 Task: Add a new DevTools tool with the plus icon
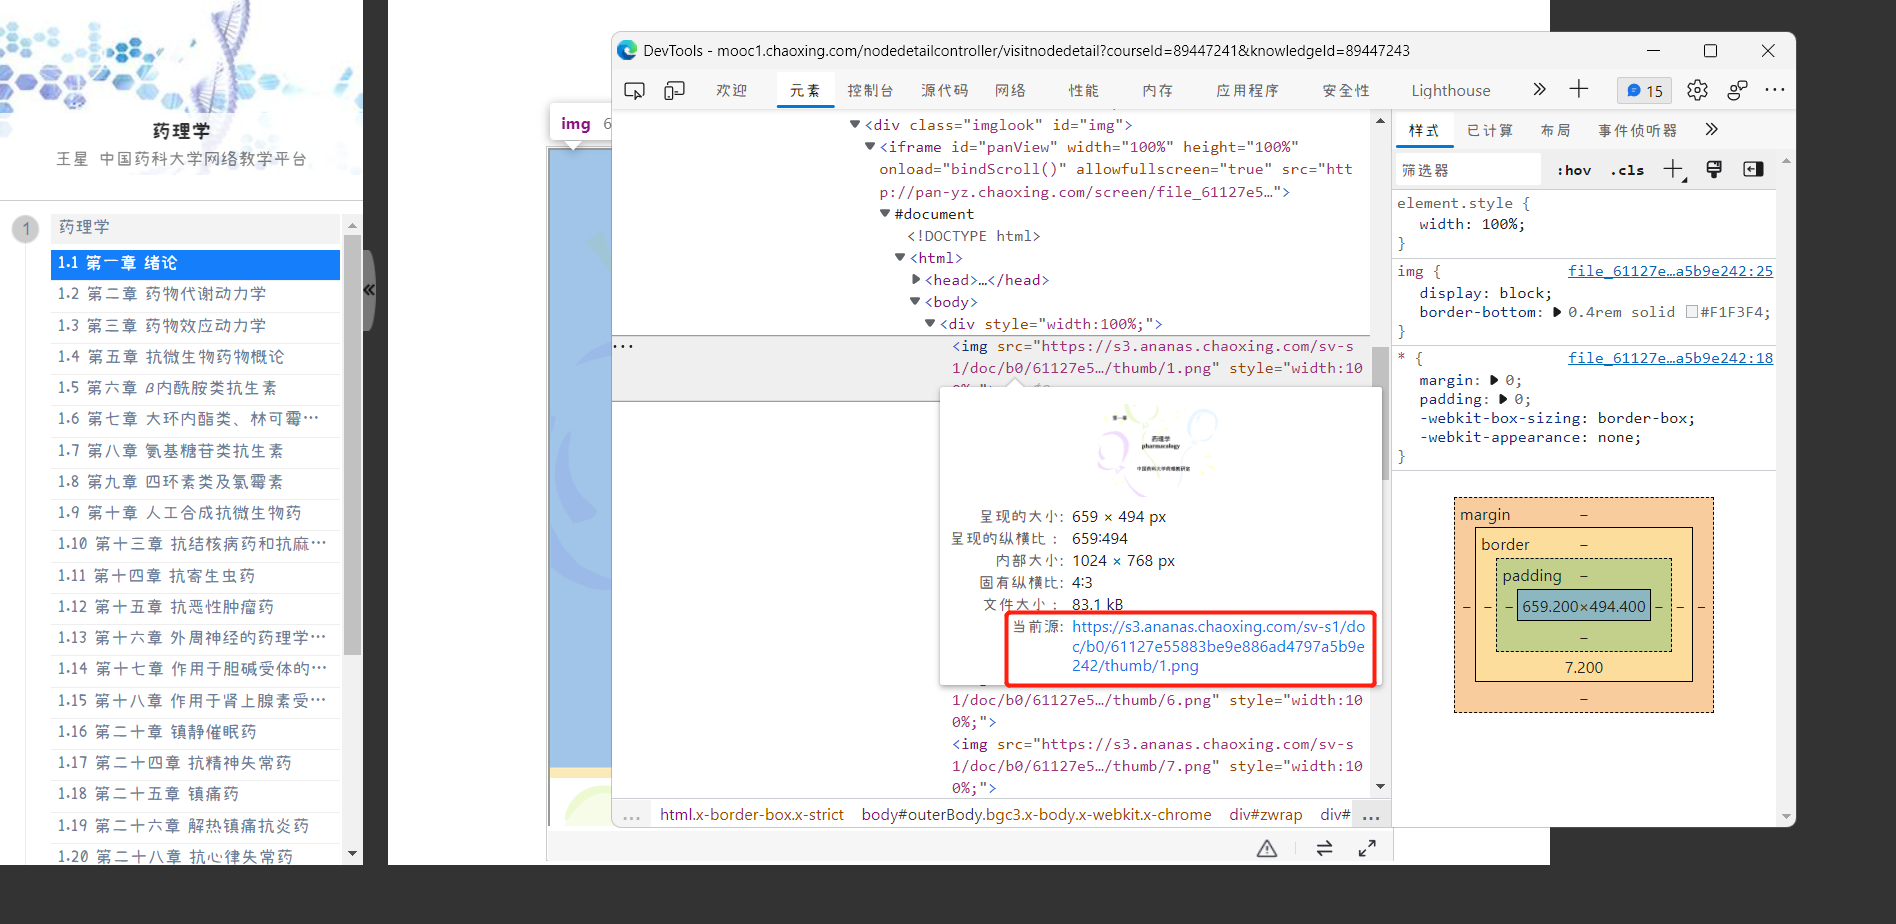click(x=1579, y=89)
